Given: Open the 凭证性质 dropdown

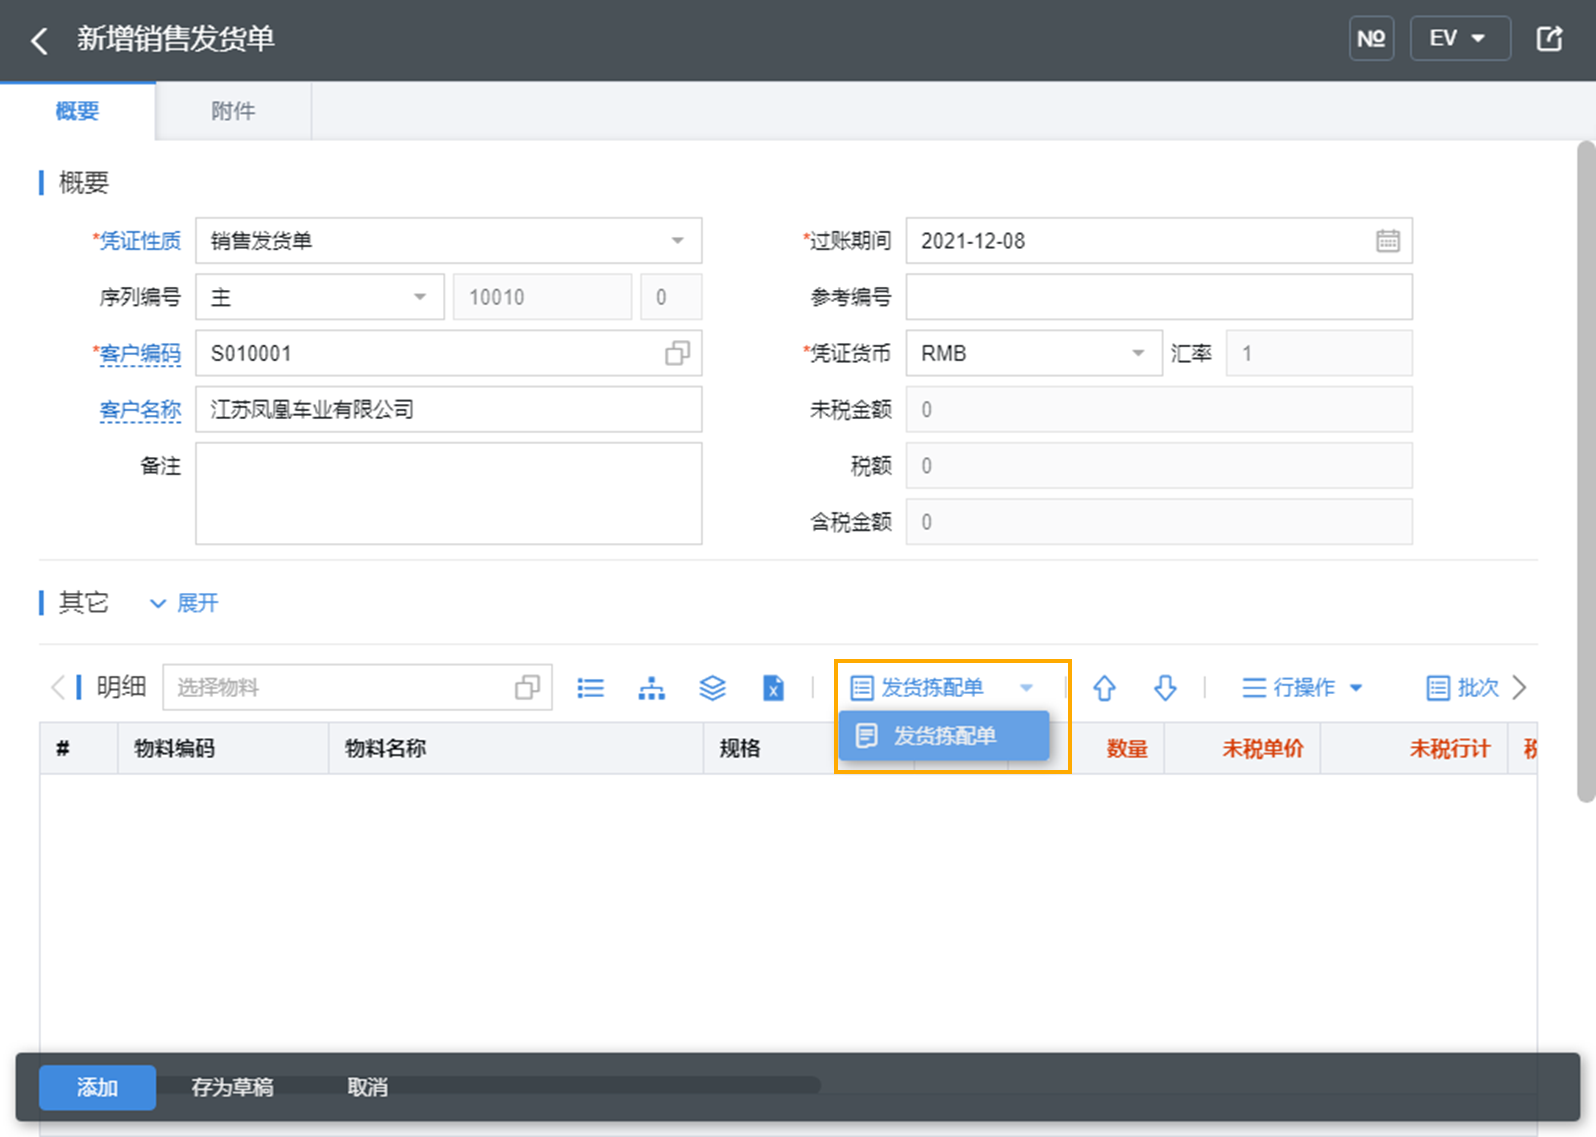Looking at the screenshot, I should click(x=448, y=241).
